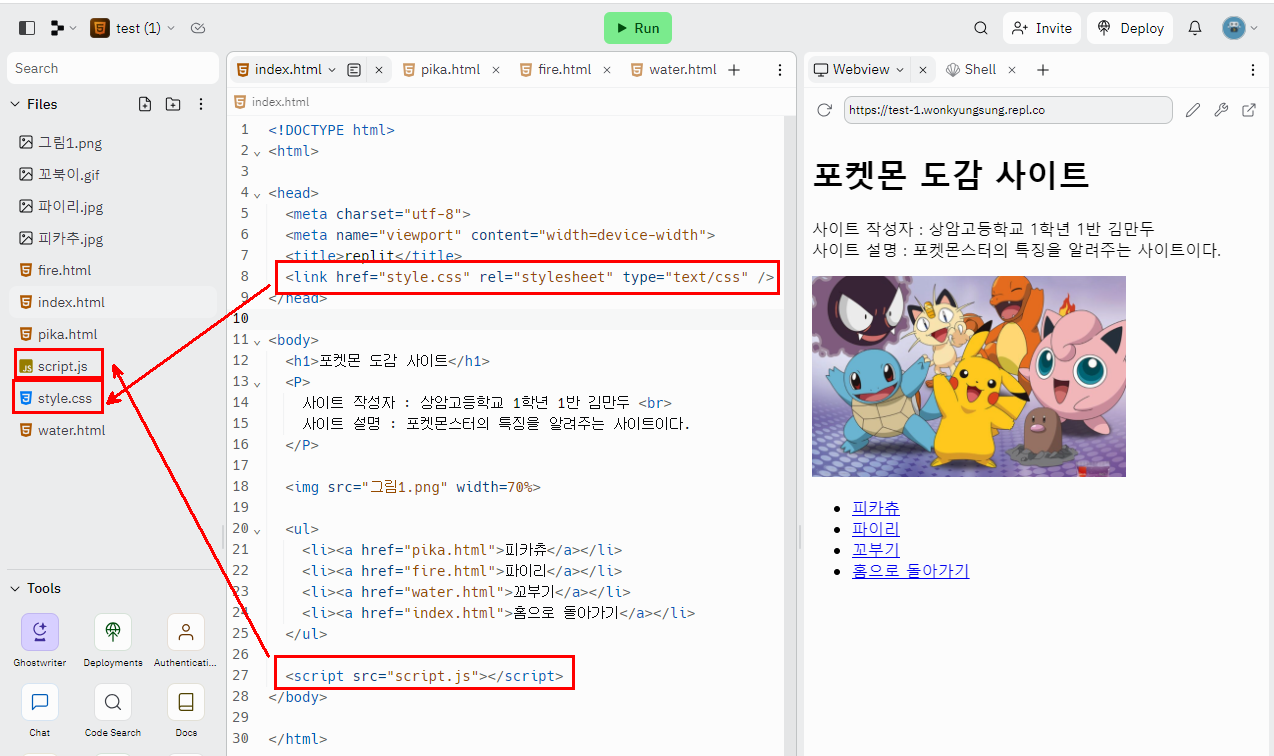Close the index.html editor tab
Viewport: 1274px width, 756px height.
[x=379, y=70]
